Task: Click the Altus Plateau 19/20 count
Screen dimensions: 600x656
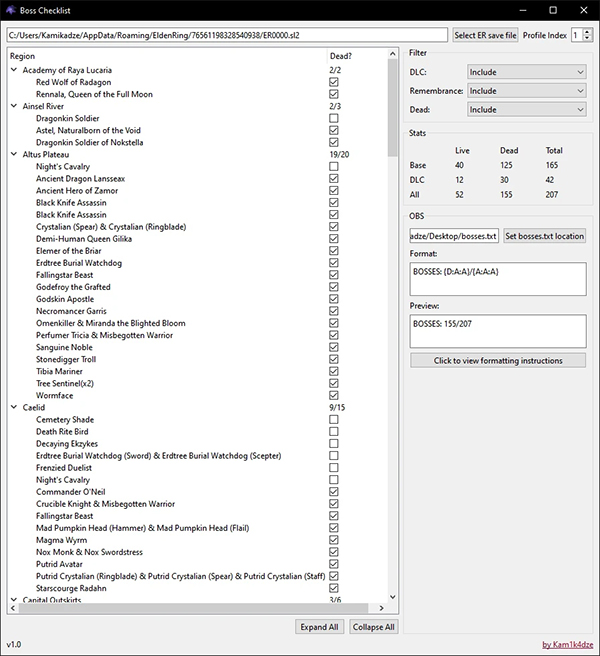Action: (x=339, y=154)
